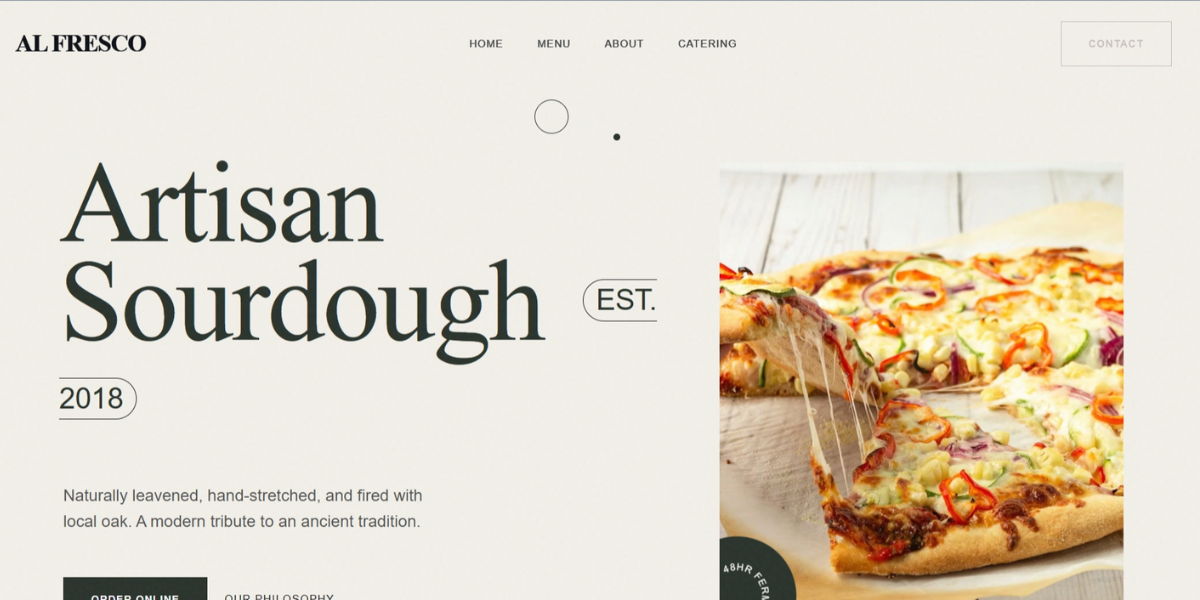This screenshot has width=1200, height=600.
Task: Click the small black dot
Action: coord(616,137)
